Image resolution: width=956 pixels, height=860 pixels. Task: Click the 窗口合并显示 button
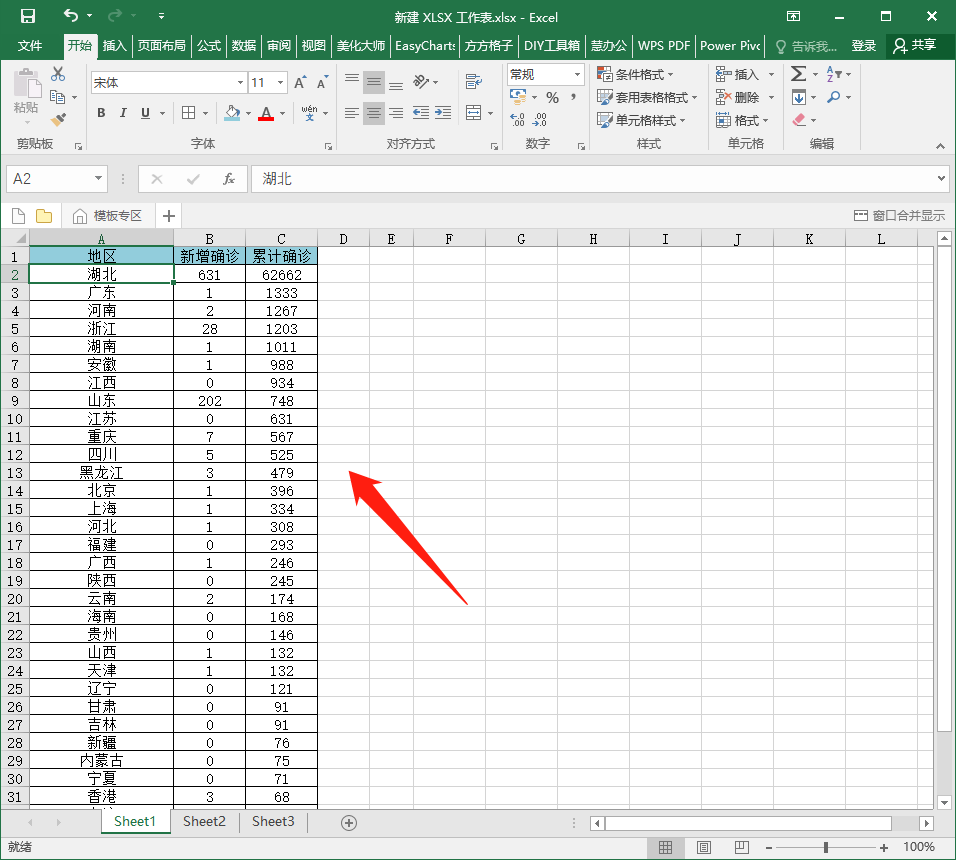pyautogui.click(x=899, y=216)
